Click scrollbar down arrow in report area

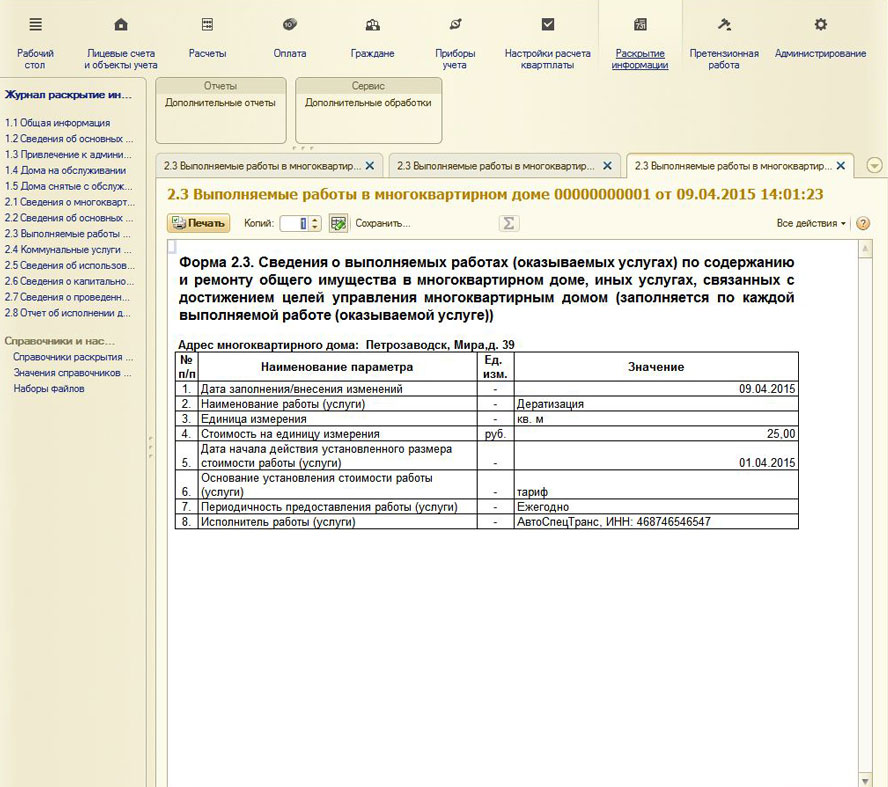865,780
